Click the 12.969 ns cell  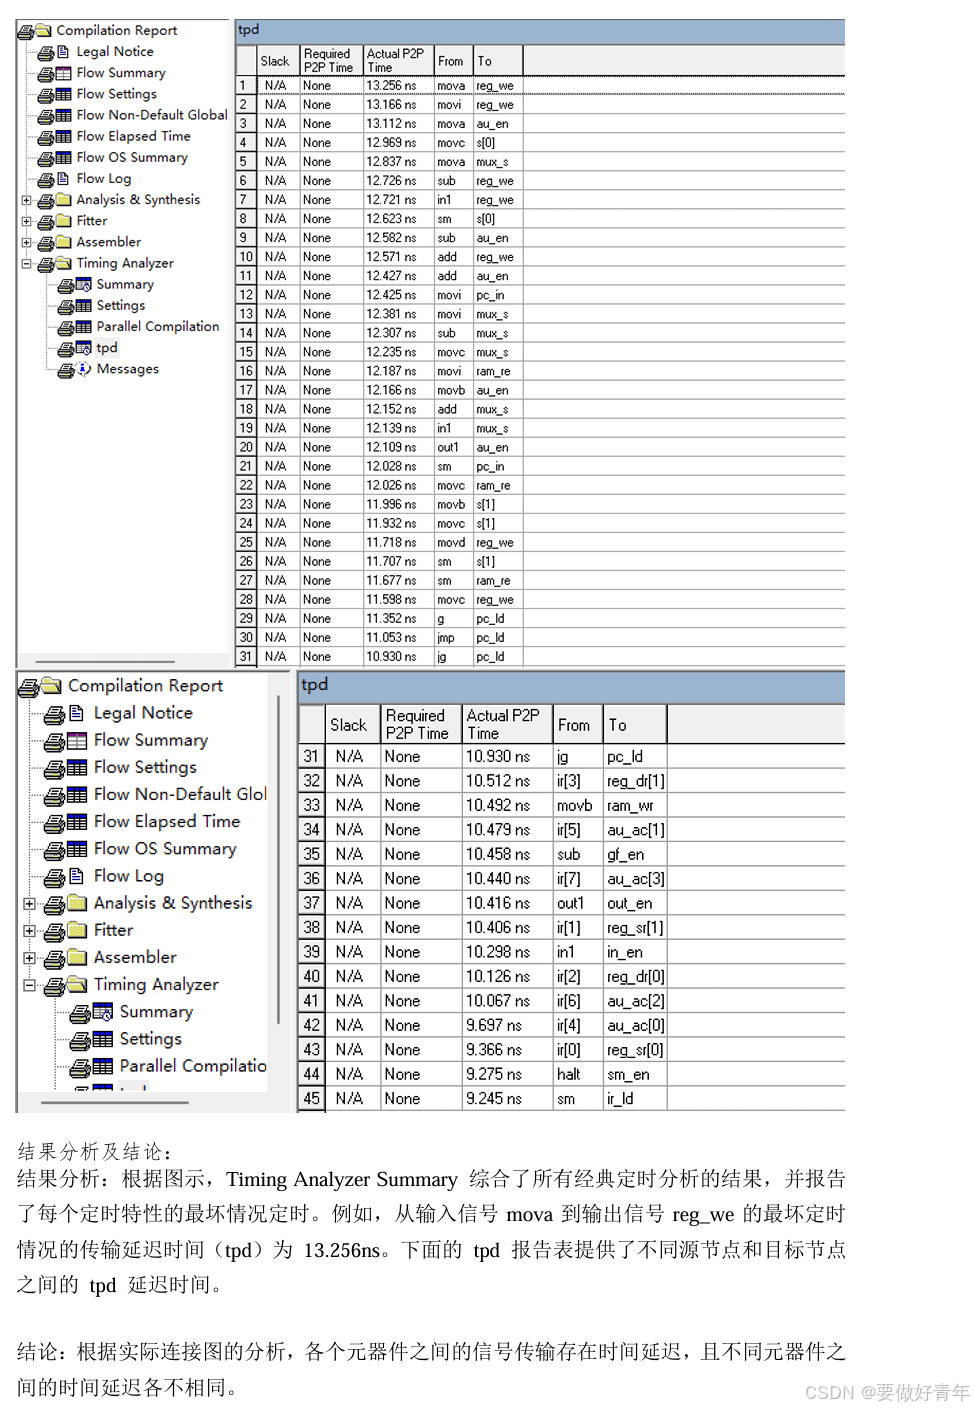point(398,143)
